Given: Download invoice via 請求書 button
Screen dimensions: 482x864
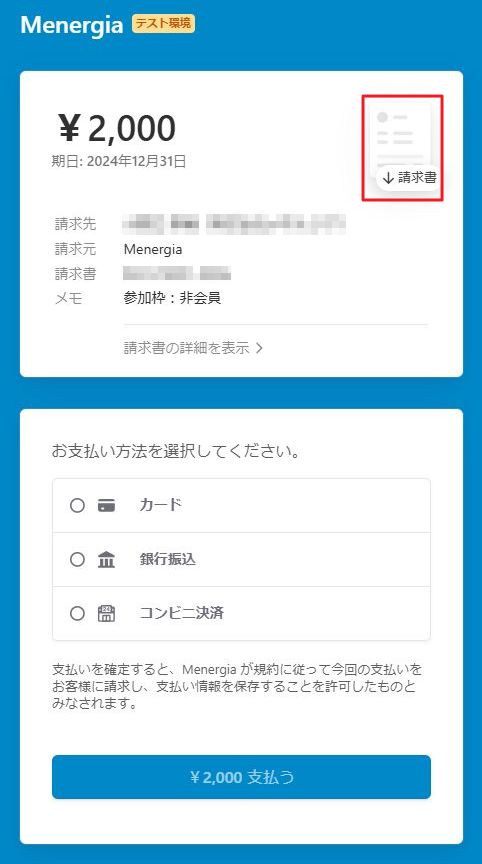Looking at the screenshot, I should pyautogui.click(x=410, y=177).
